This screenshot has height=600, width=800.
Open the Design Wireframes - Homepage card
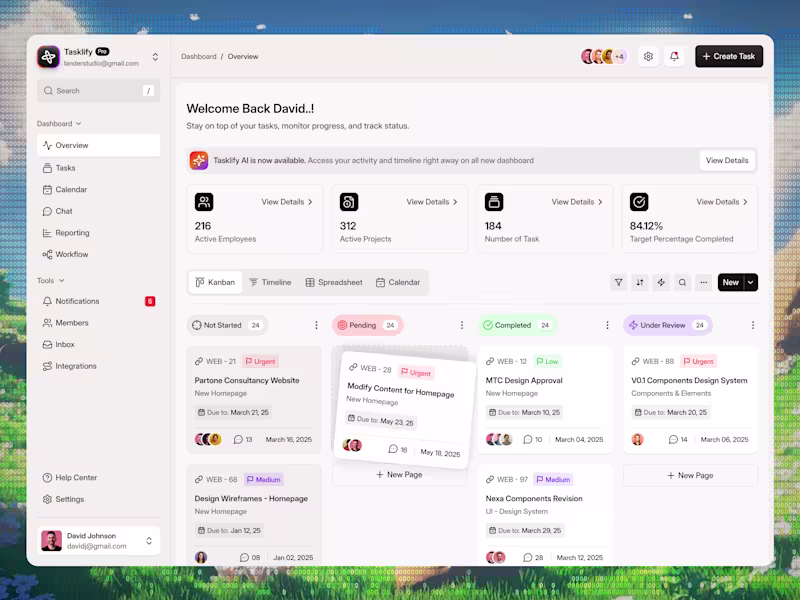point(254,515)
